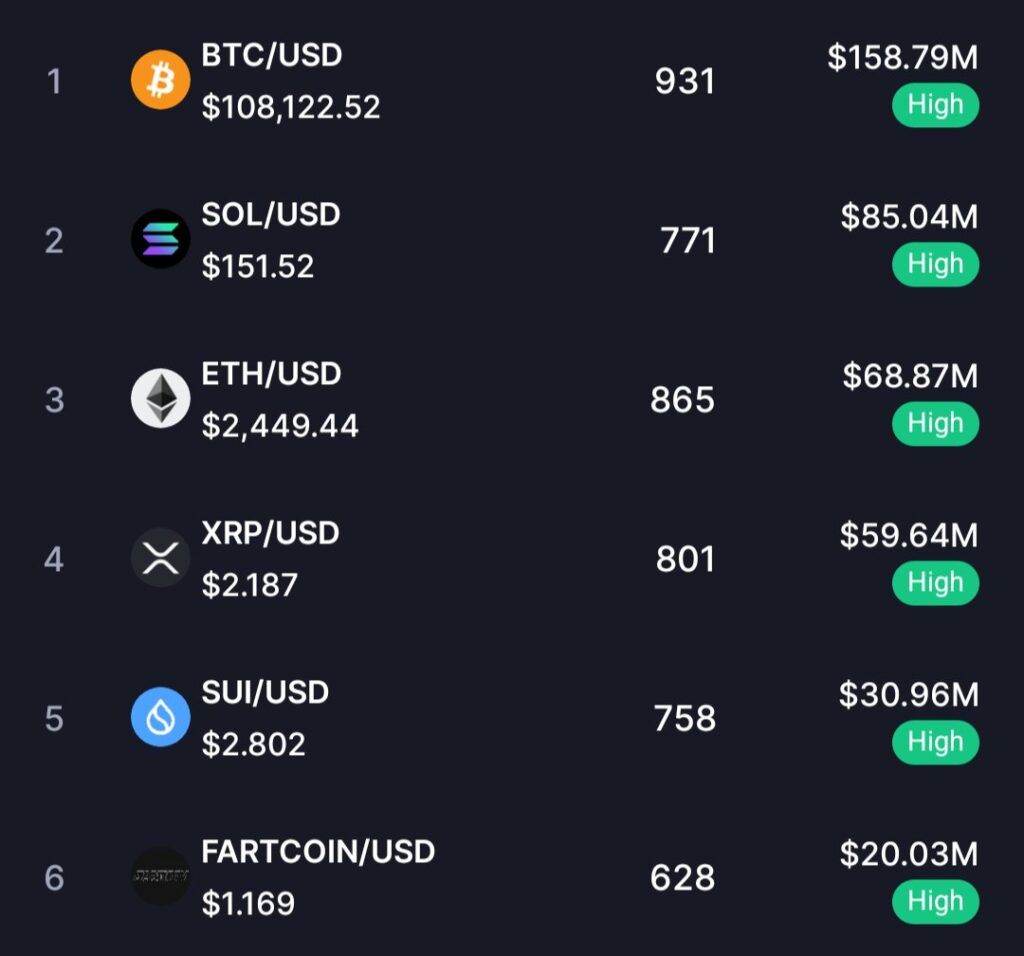Click the High badge for XRP/USD

935,583
